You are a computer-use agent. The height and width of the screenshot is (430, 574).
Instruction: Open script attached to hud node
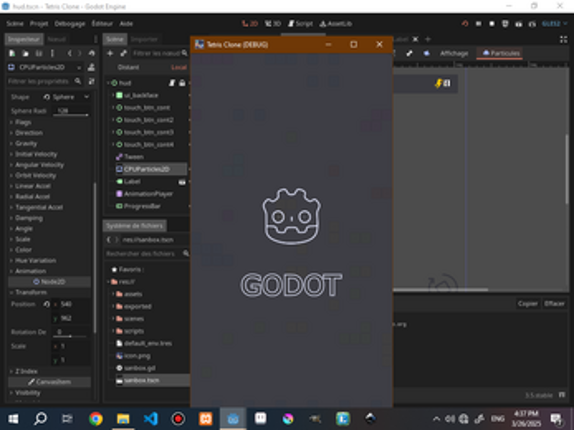(x=172, y=83)
